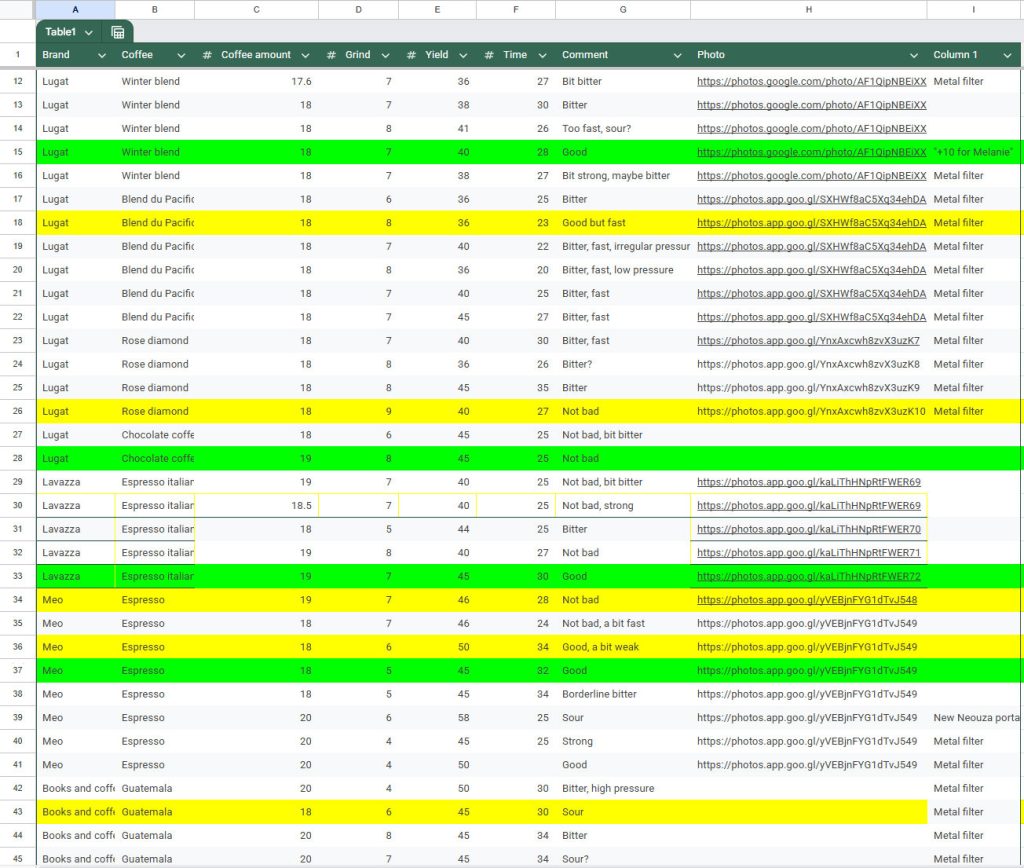Select the Photo header cell
1024x868 pixels.
tap(808, 55)
